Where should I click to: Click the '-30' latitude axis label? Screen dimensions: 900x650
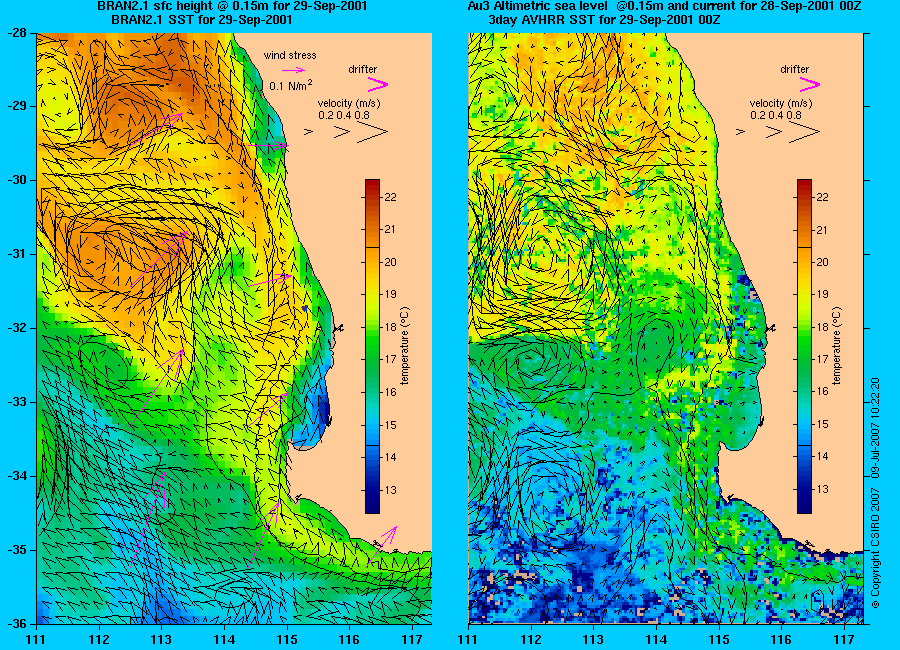point(17,180)
